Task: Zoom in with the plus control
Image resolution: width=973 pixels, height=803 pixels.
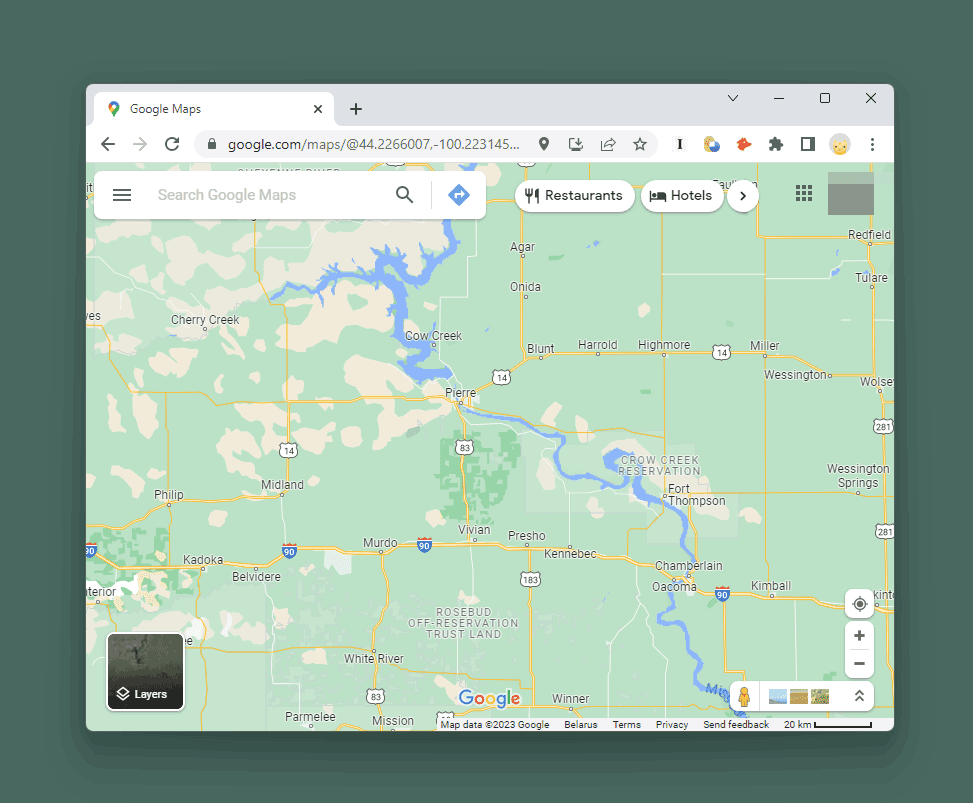Action: (x=859, y=635)
